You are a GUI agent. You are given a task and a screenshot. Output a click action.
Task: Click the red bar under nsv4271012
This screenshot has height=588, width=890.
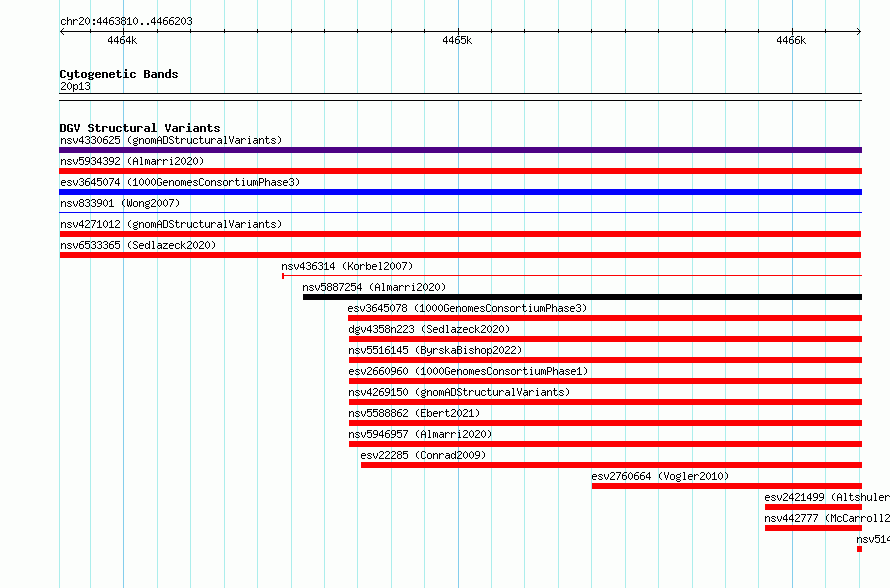(x=460, y=234)
